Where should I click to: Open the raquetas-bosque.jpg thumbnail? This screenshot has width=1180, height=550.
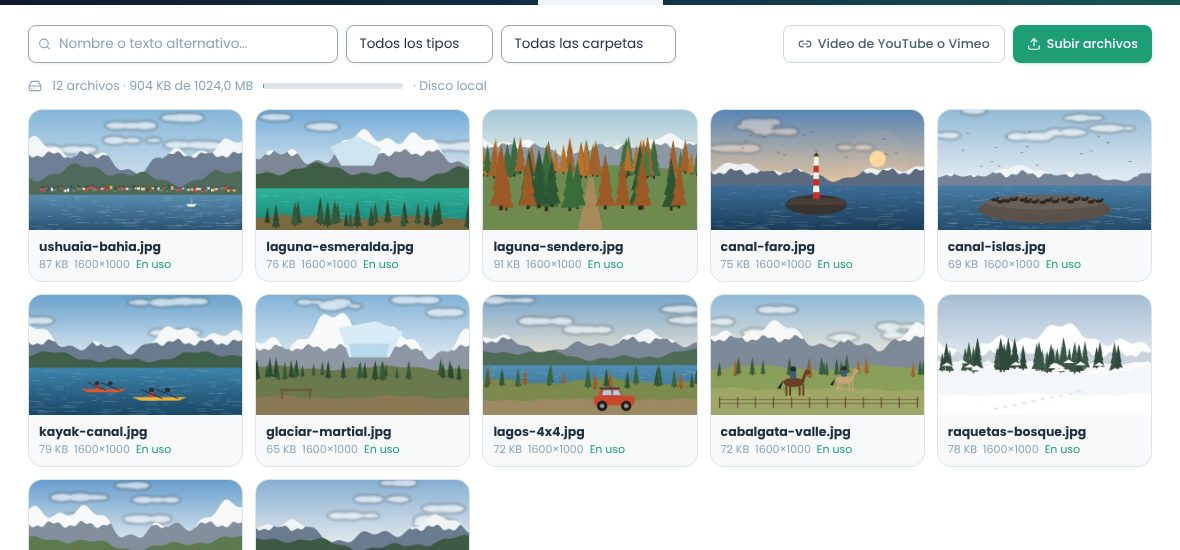[1044, 355]
